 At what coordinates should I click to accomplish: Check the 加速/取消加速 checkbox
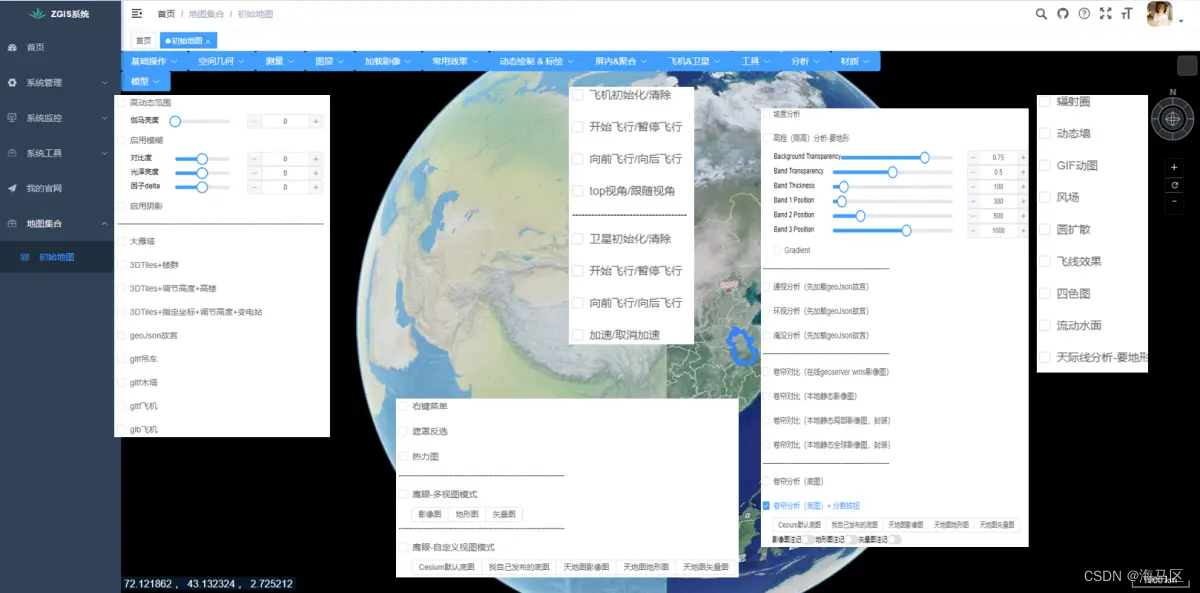(578, 335)
